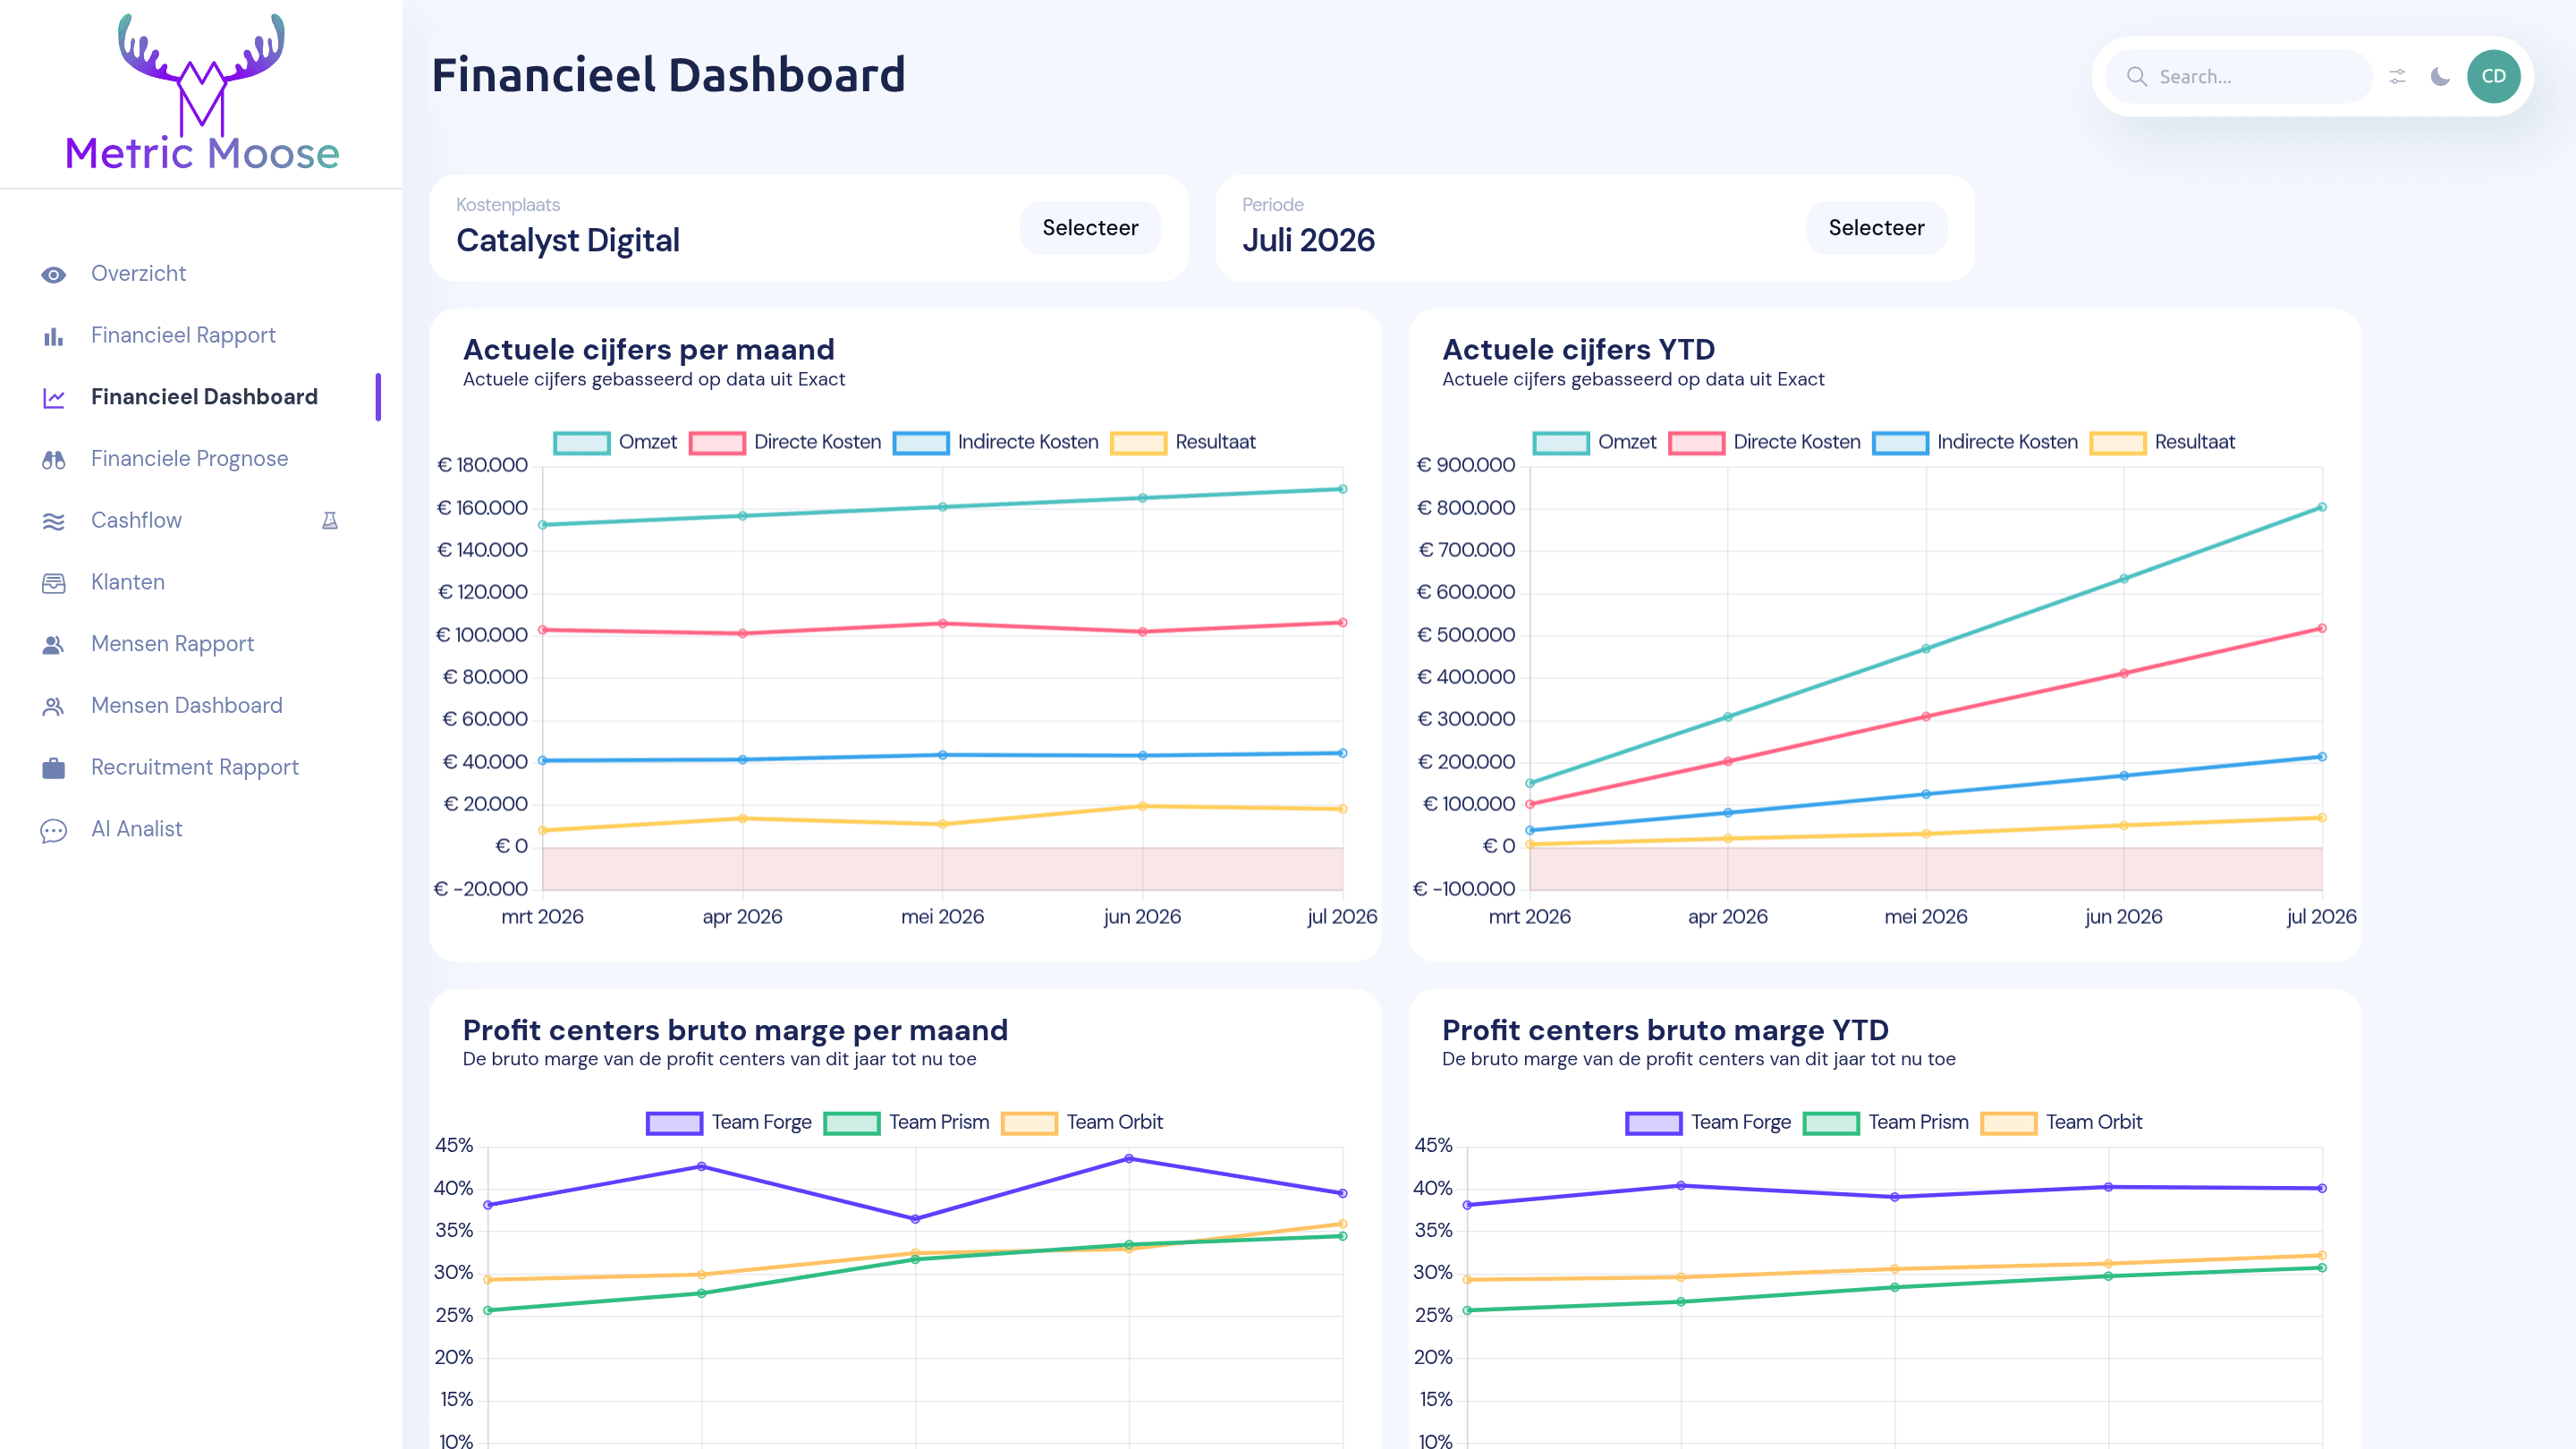Viewport: 2576px width, 1449px height.
Task: Toggle Directe Kosten legend in YTD chart
Action: tap(1764, 442)
